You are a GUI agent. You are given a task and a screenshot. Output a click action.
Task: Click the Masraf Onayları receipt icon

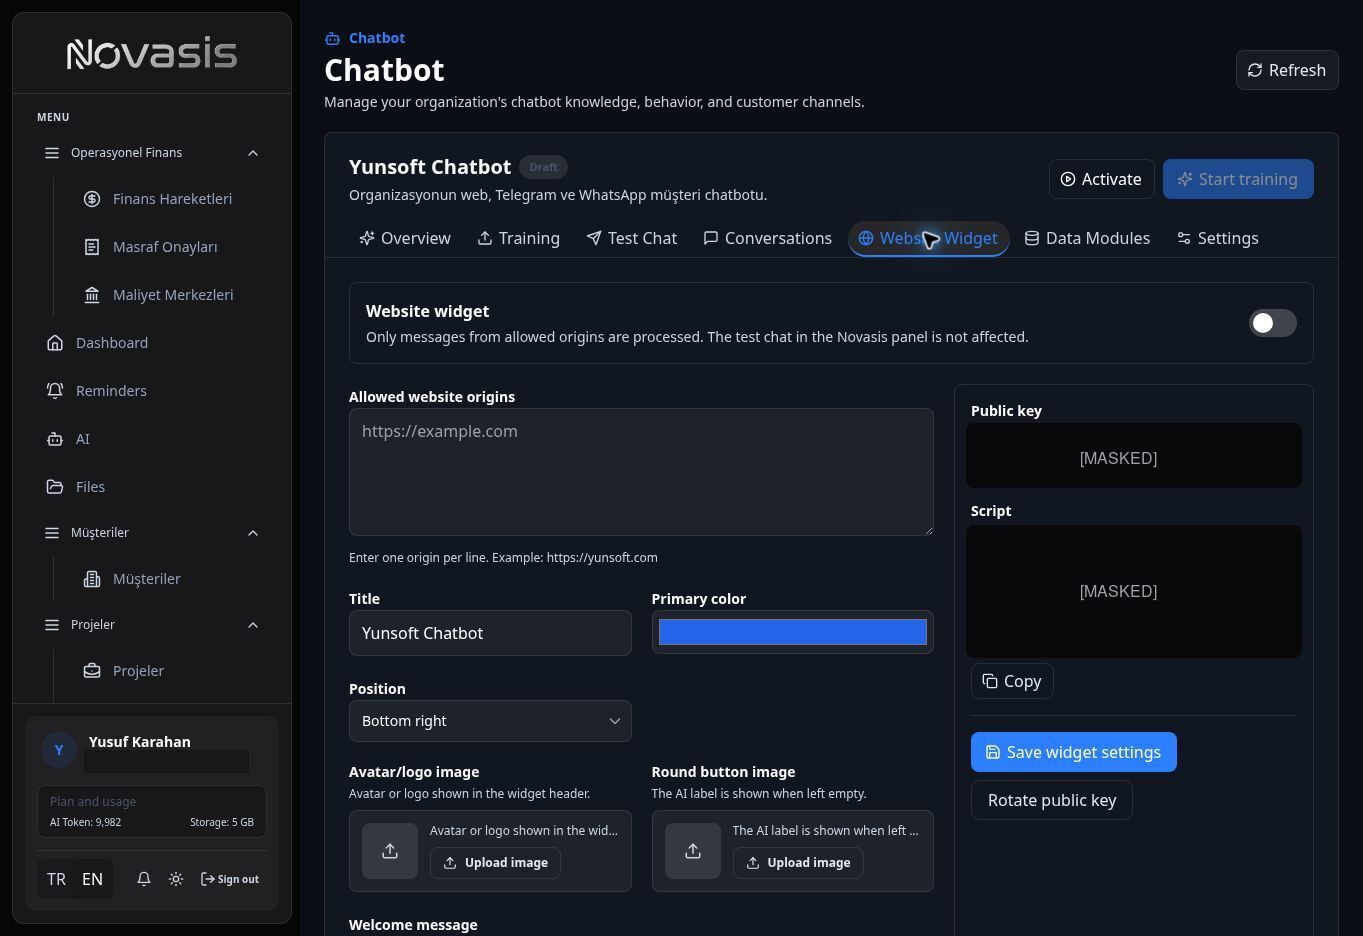coord(92,247)
